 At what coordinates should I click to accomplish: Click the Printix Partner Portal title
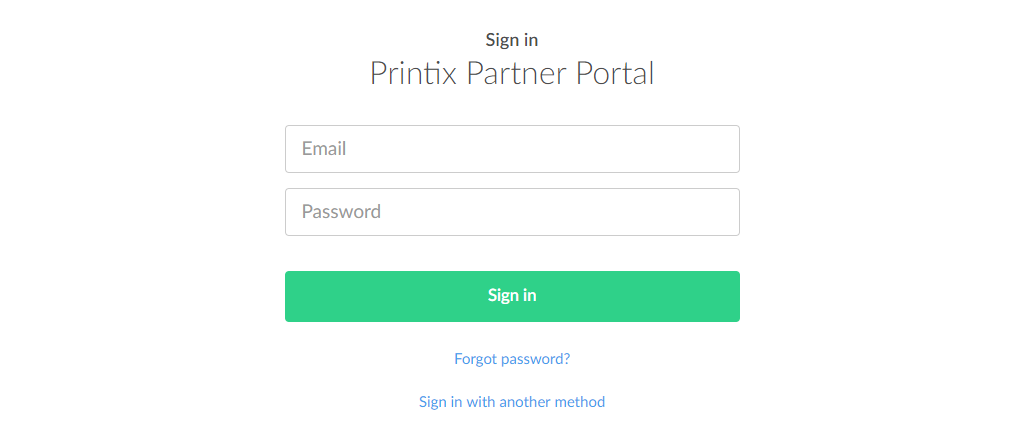click(512, 73)
